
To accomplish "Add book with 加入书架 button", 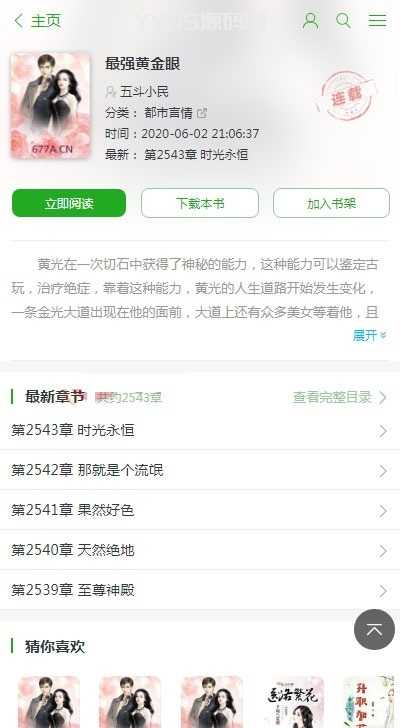I will [331, 203].
